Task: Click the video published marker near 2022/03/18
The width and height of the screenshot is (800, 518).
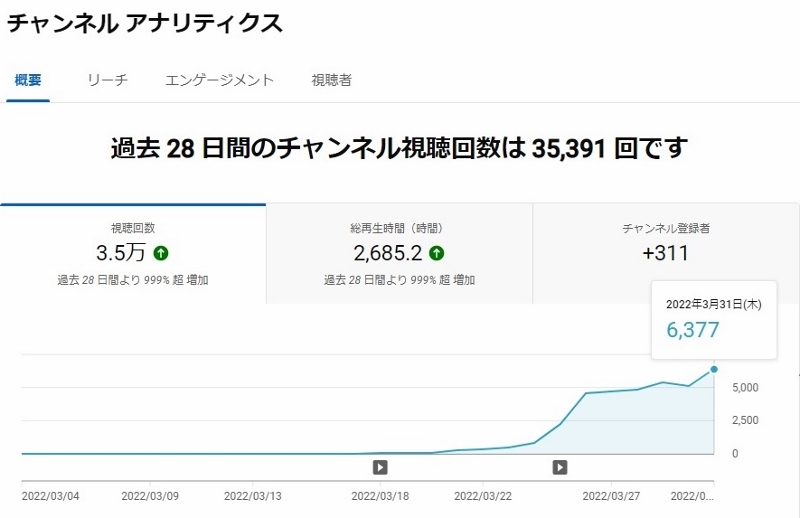Action: tap(380, 467)
